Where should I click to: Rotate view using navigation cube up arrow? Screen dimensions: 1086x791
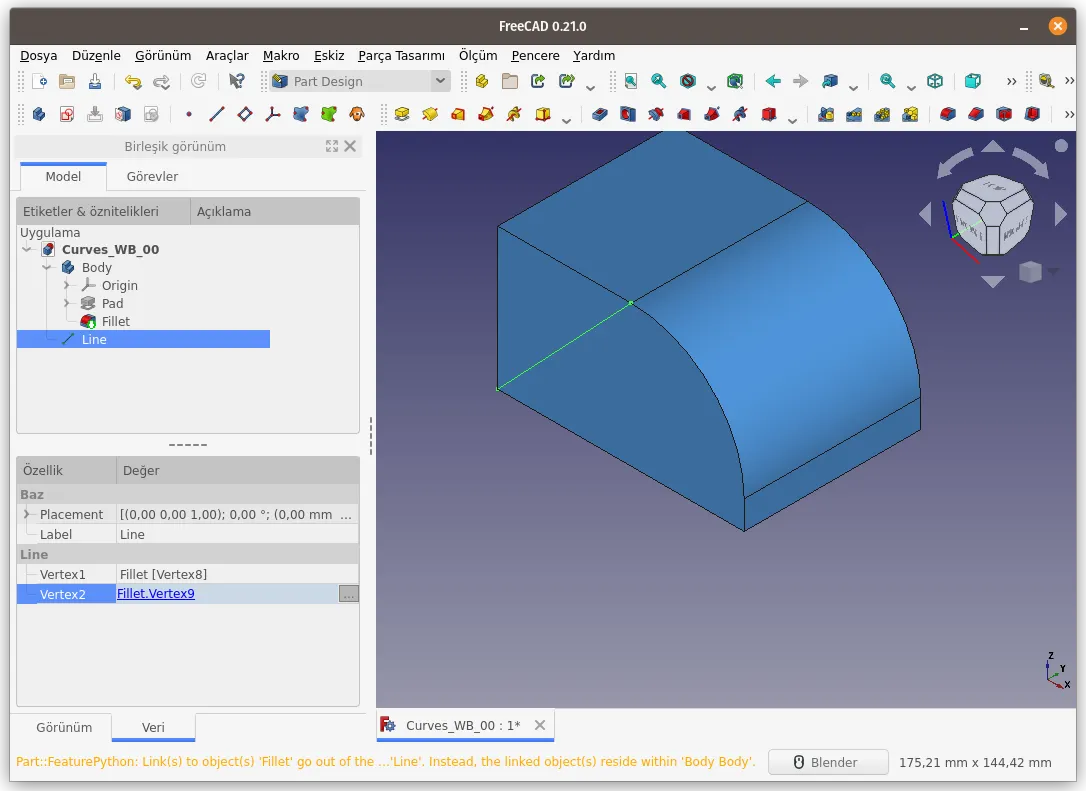click(993, 146)
